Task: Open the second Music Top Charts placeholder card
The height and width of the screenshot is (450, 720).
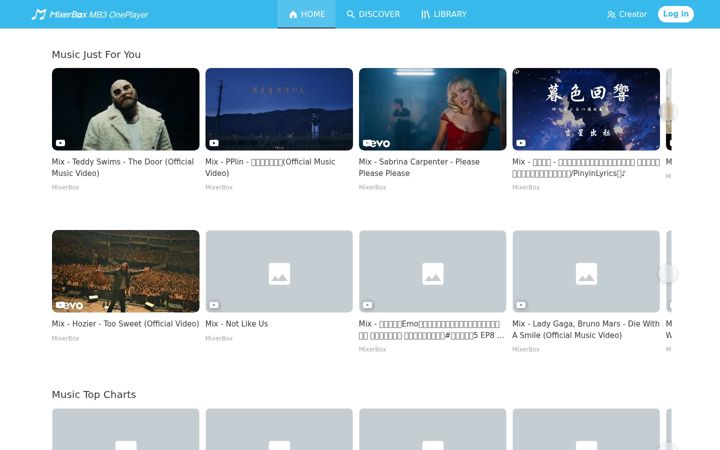Action: pyautogui.click(x=279, y=429)
